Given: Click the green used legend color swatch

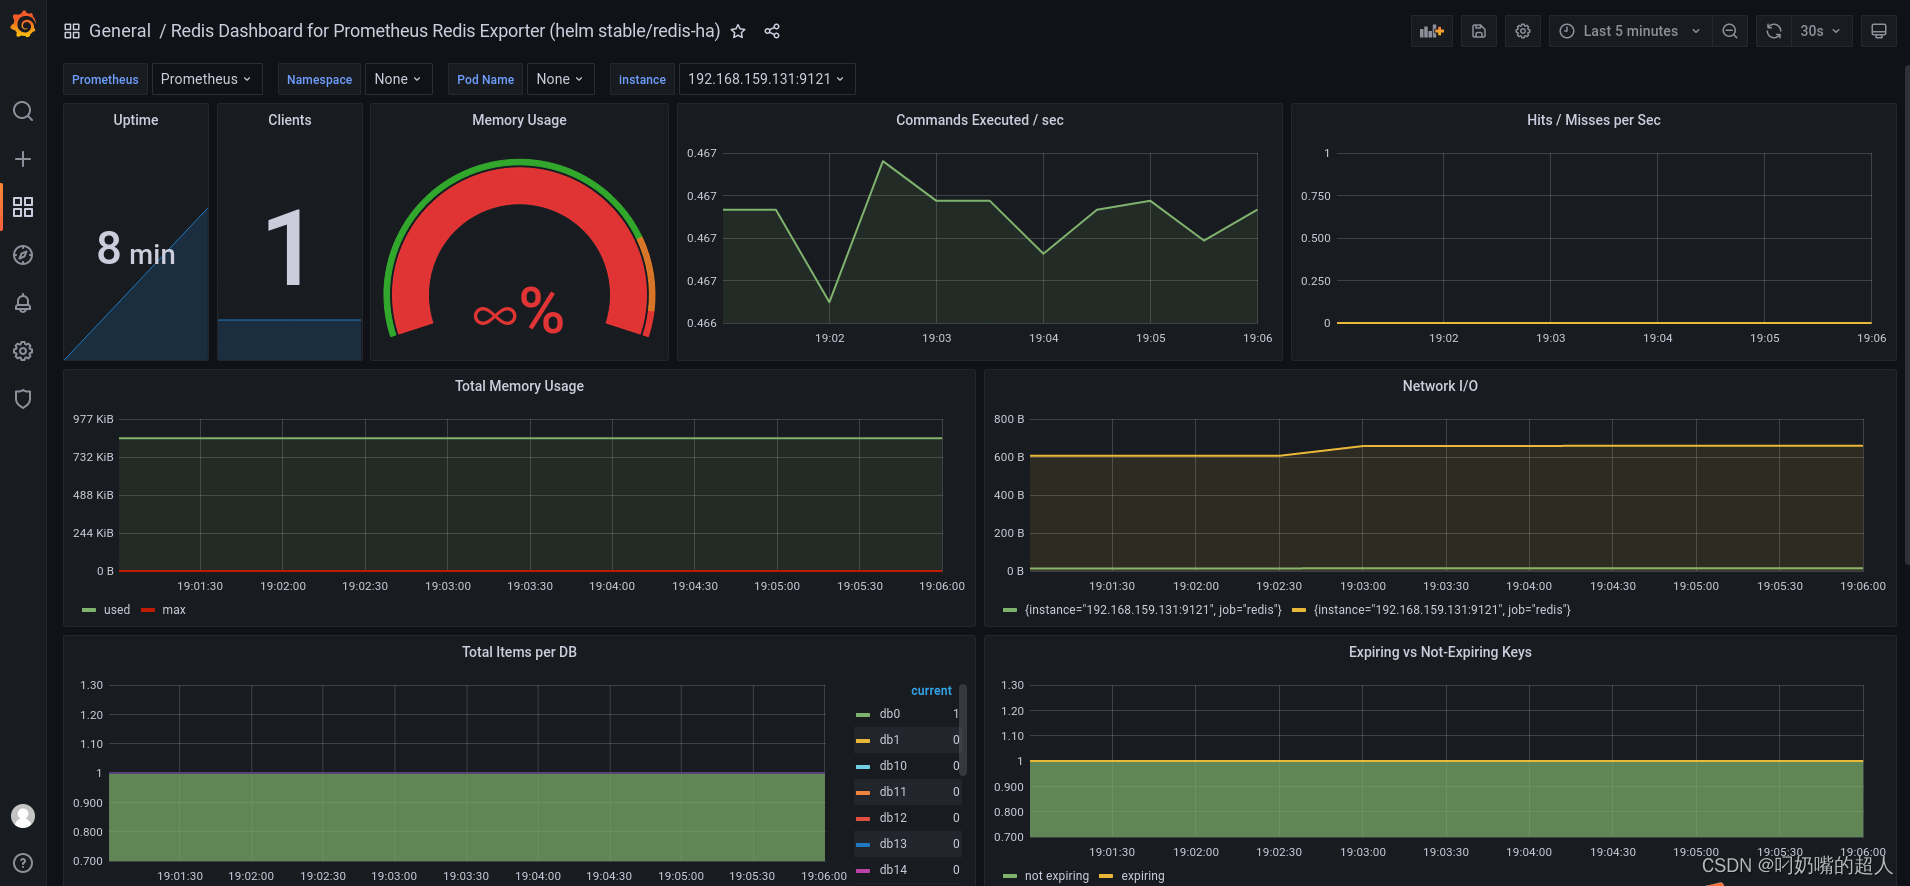Looking at the screenshot, I should [89, 610].
